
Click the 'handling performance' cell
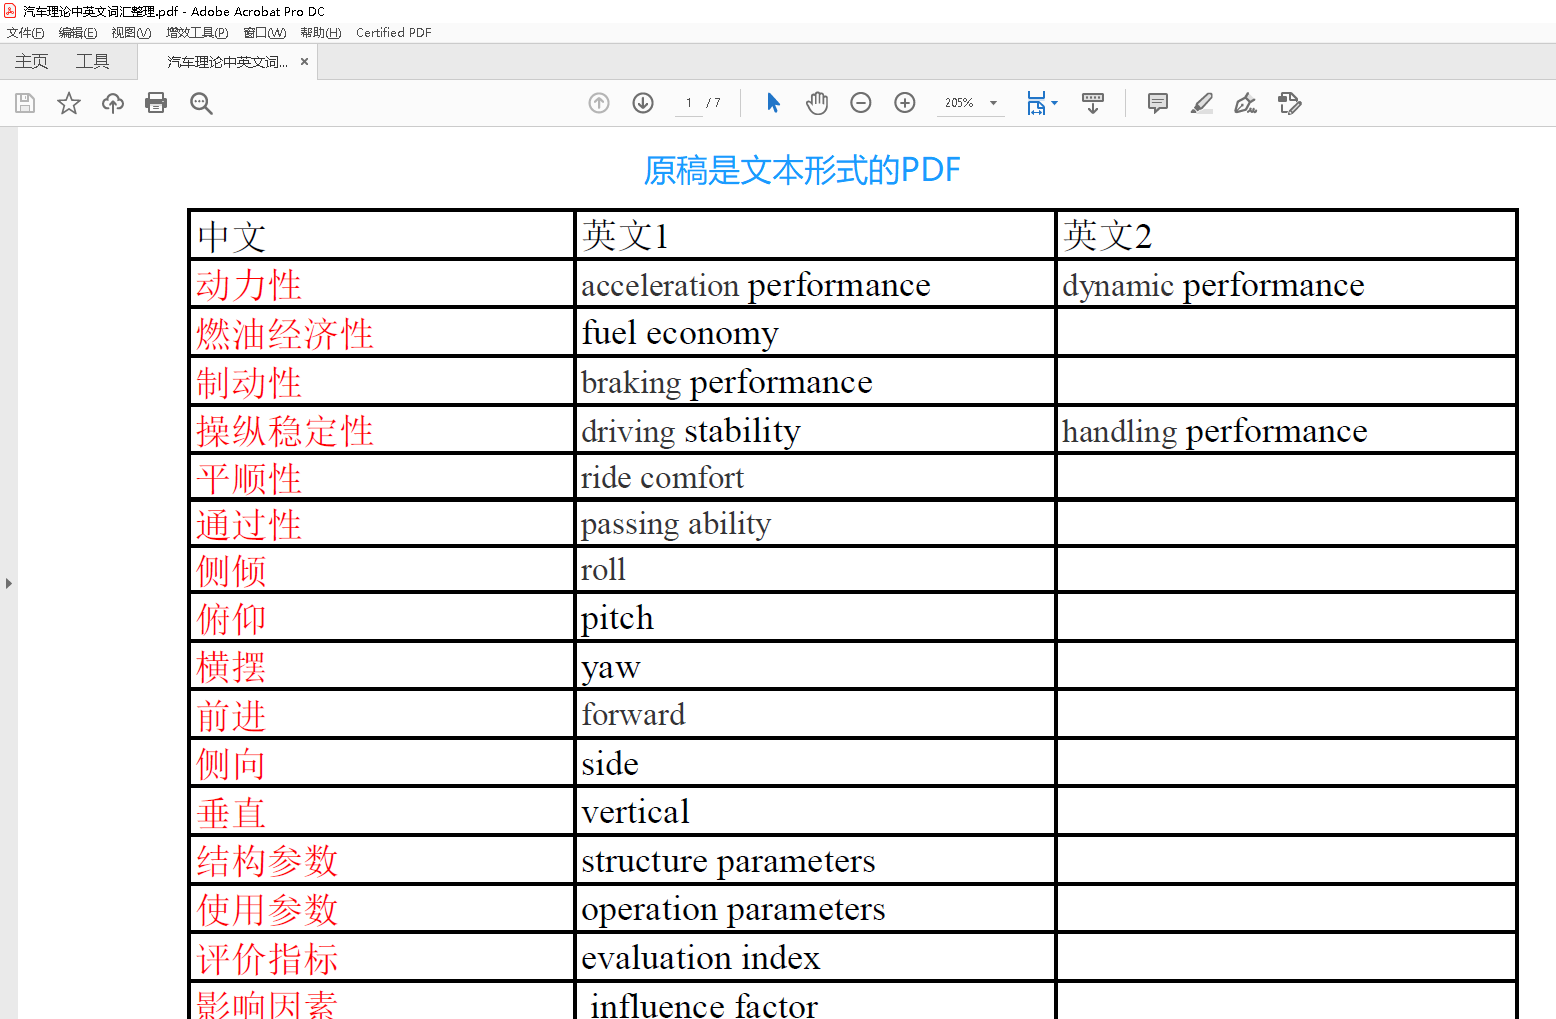click(1287, 431)
